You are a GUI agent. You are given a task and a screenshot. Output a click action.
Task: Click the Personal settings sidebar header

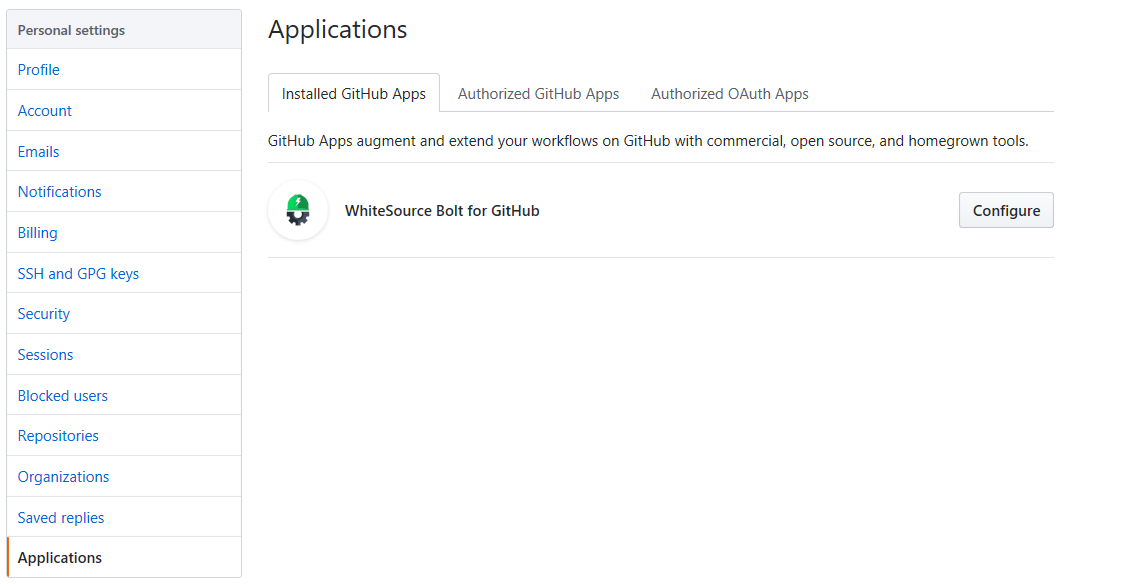72,30
